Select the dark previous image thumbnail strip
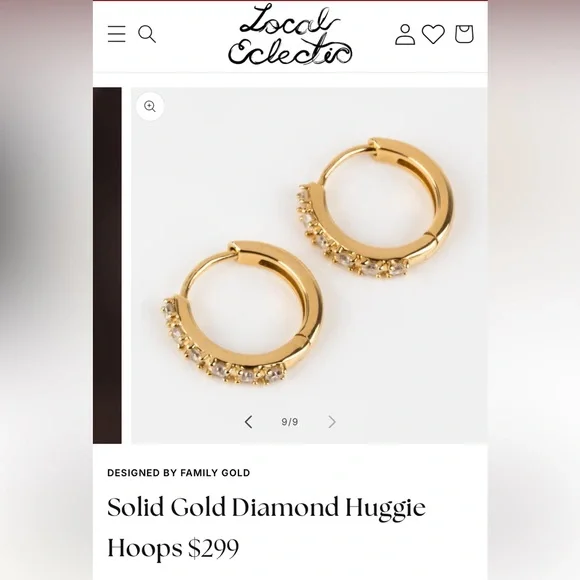This screenshot has width=580, height=580. coord(107,265)
